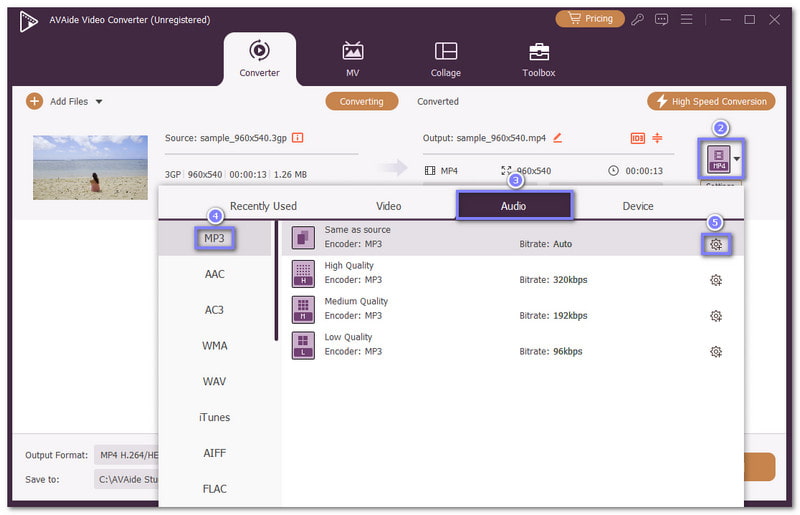Open the ID3 metadata editor icon
The width and height of the screenshot is (800, 515).
[x=637, y=138]
